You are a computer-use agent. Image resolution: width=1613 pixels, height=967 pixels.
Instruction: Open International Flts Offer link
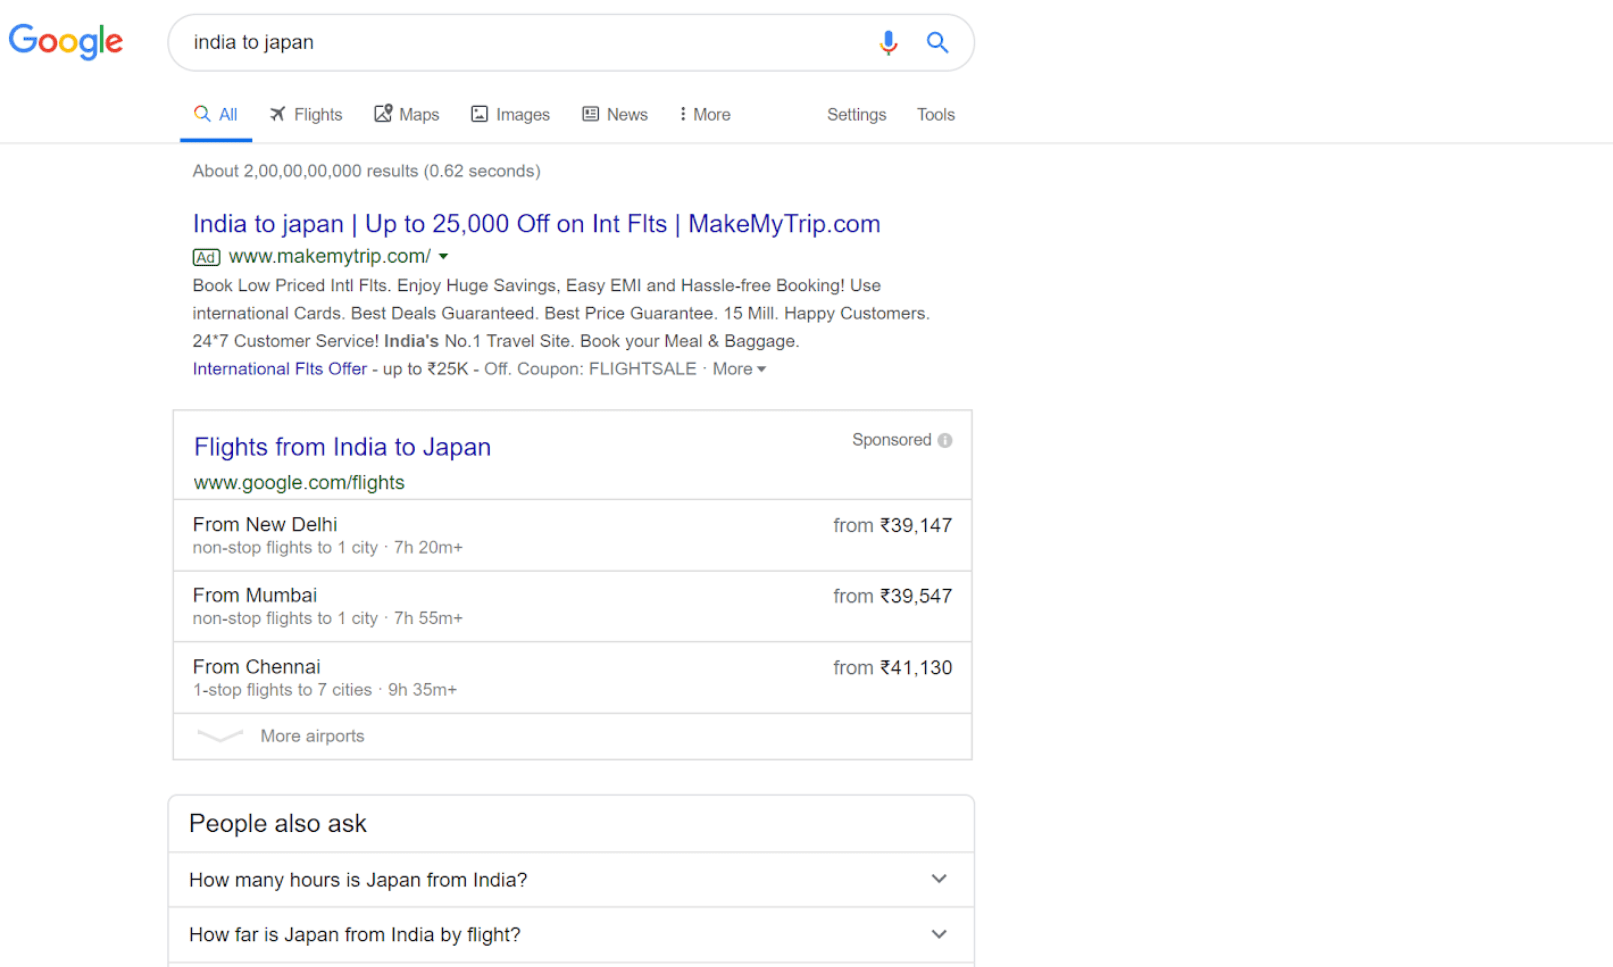(x=280, y=369)
